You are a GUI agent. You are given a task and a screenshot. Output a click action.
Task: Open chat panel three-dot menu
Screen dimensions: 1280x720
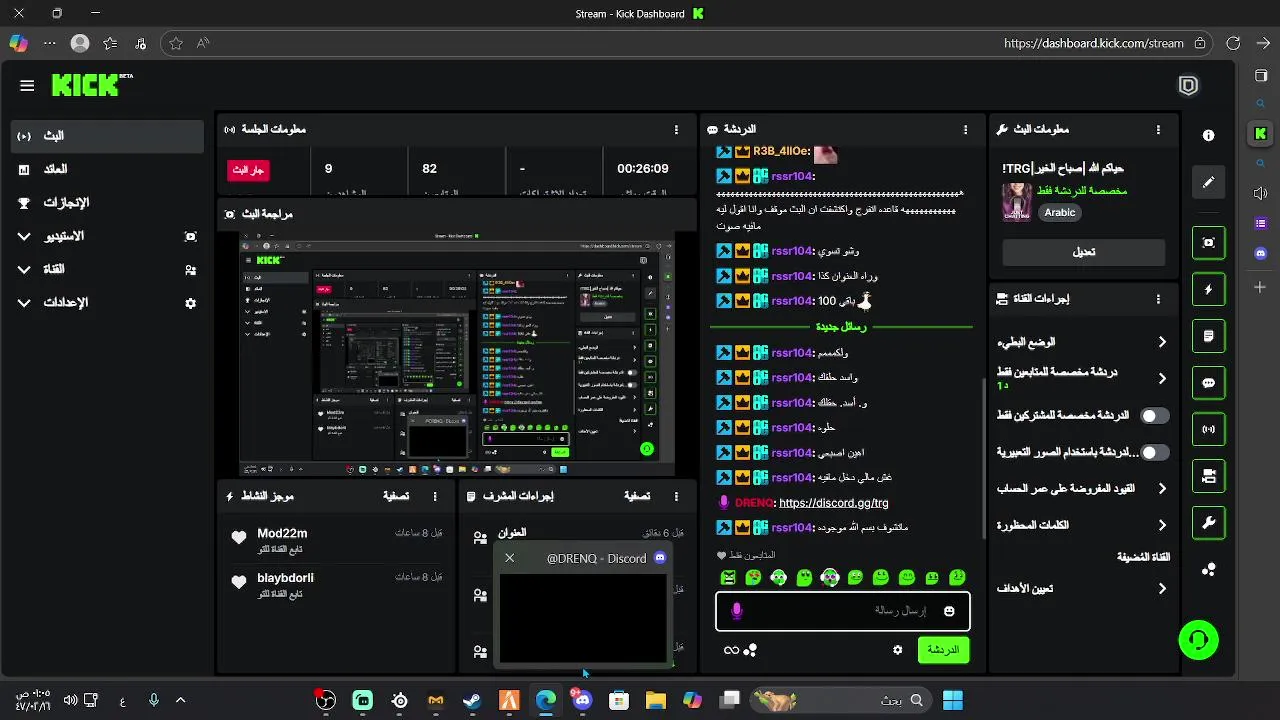click(965, 130)
